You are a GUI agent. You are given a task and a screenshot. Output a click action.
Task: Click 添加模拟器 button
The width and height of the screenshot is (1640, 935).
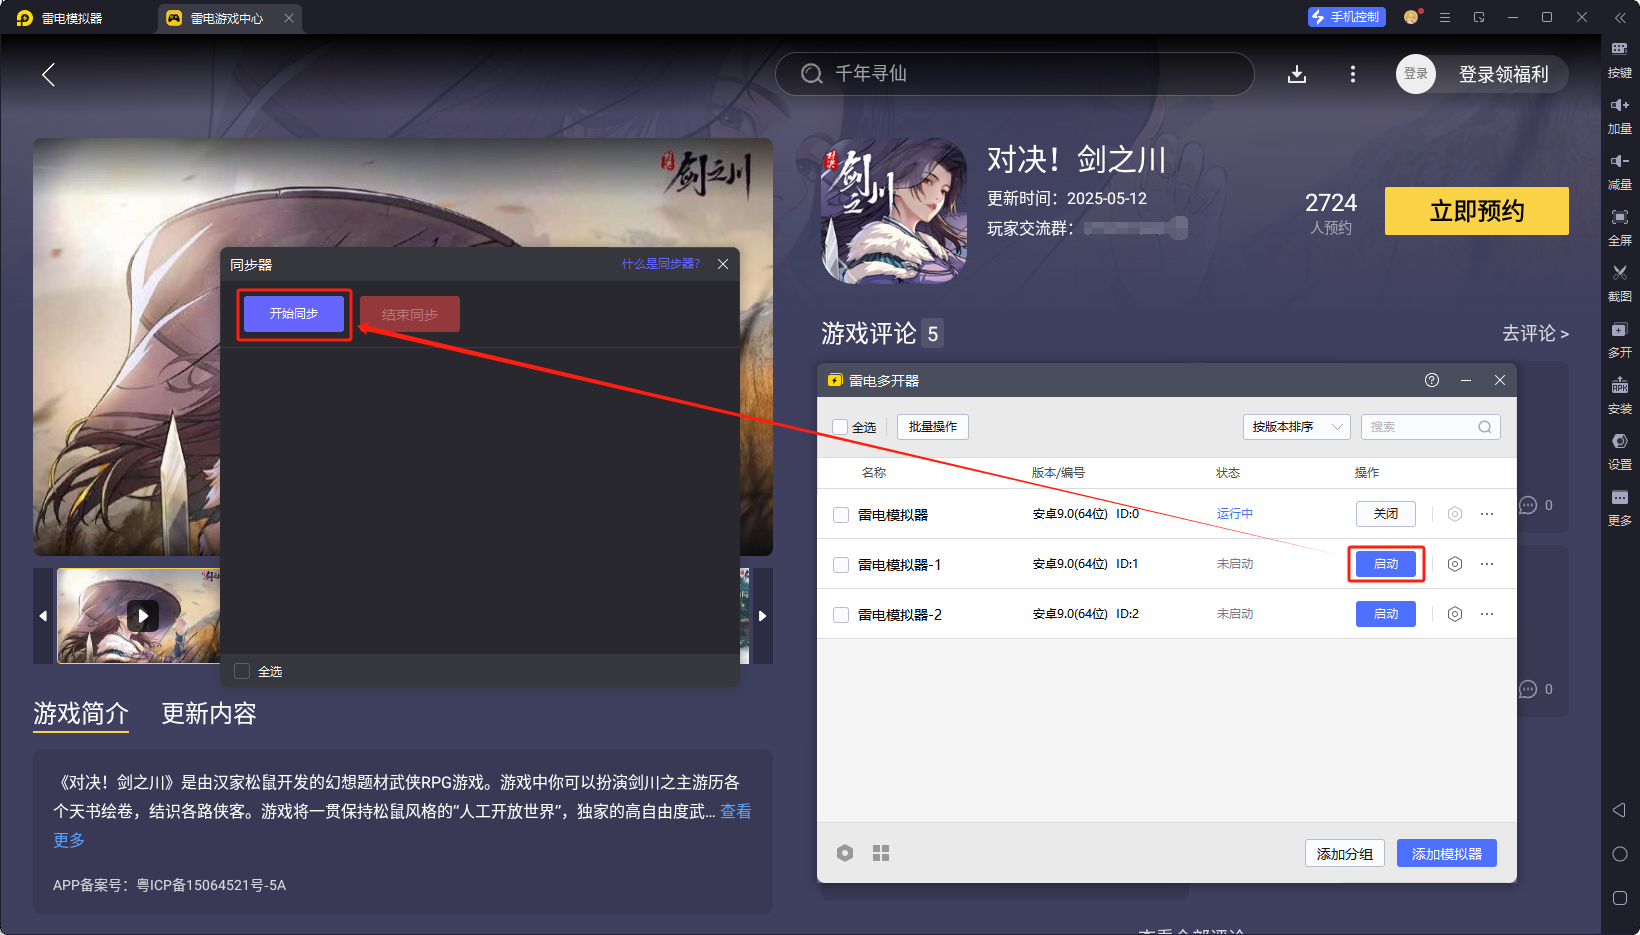pos(1447,853)
